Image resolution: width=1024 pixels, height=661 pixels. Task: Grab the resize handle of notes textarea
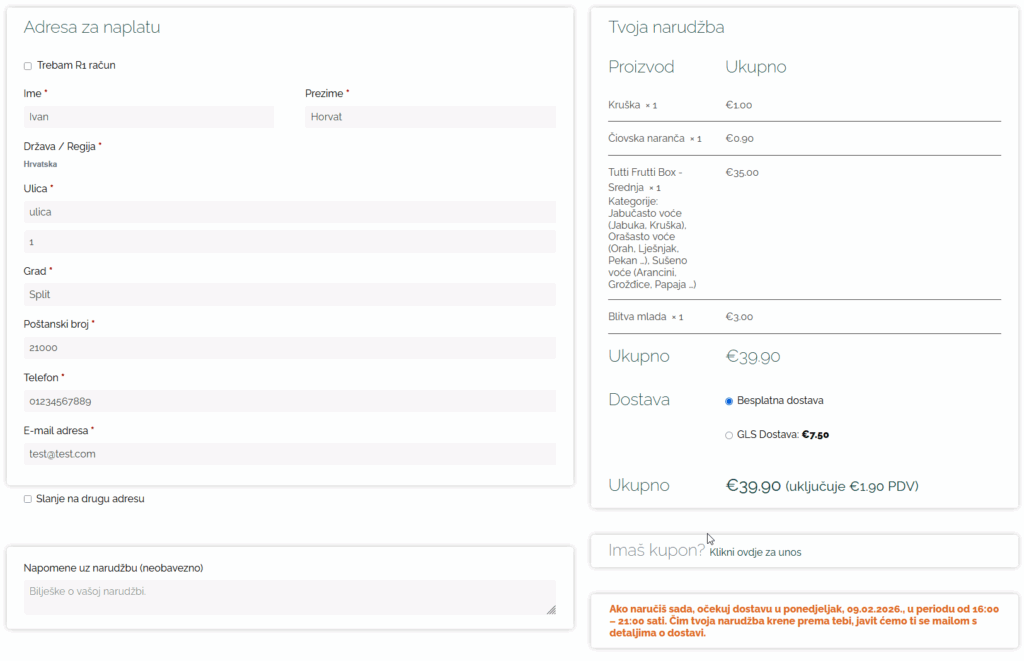click(x=551, y=609)
